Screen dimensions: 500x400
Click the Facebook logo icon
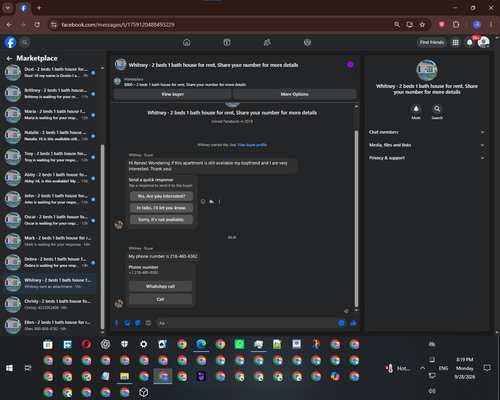(10, 42)
